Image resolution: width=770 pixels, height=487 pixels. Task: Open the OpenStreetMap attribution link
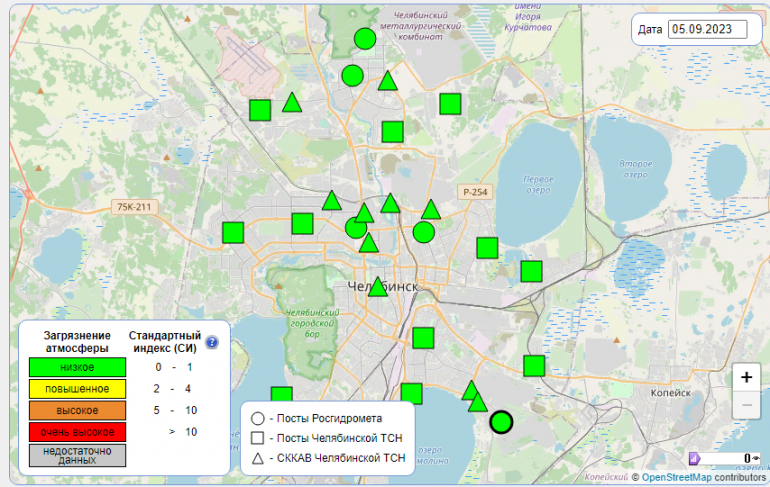pyautogui.click(x=676, y=477)
